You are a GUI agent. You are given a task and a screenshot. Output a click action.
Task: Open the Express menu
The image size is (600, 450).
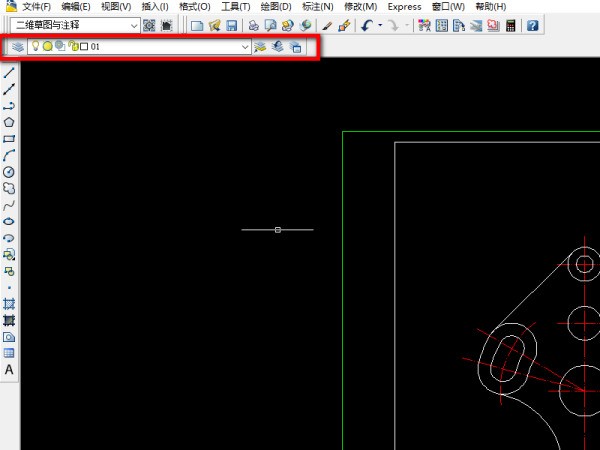tap(405, 7)
